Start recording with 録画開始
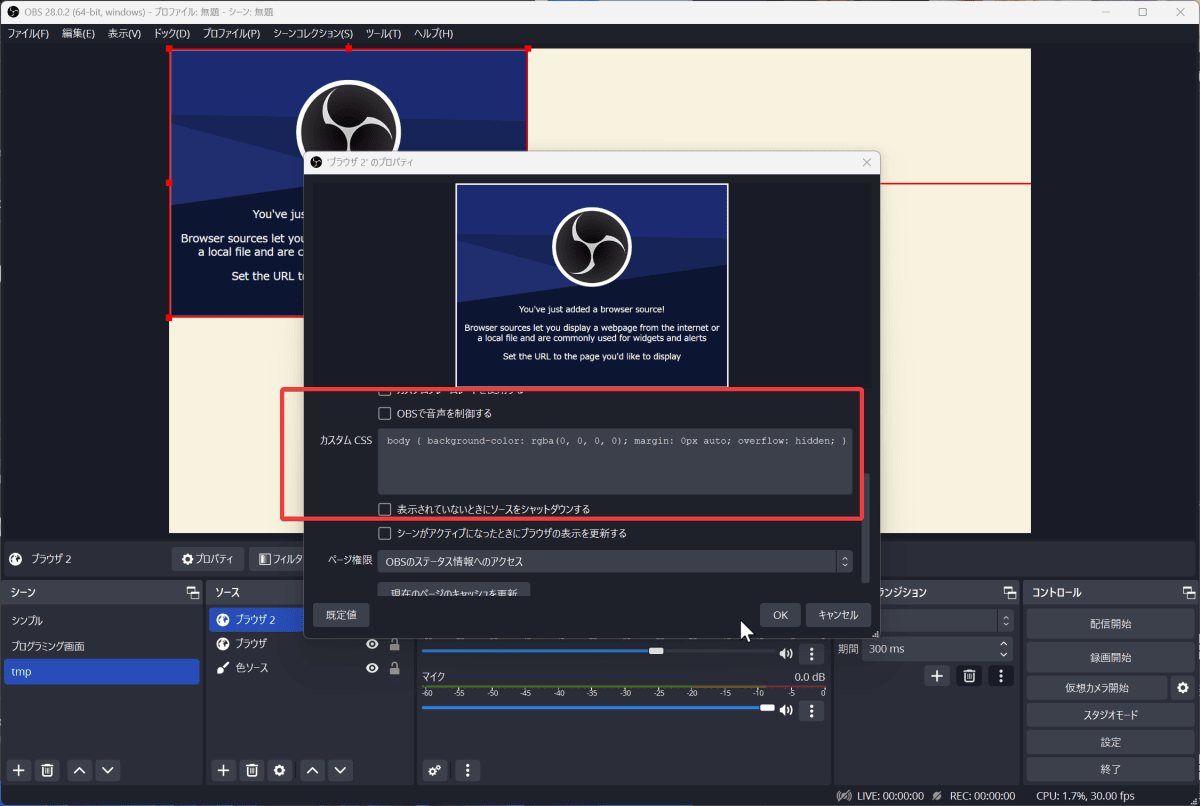The height and width of the screenshot is (806, 1200). (x=1110, y=658)
